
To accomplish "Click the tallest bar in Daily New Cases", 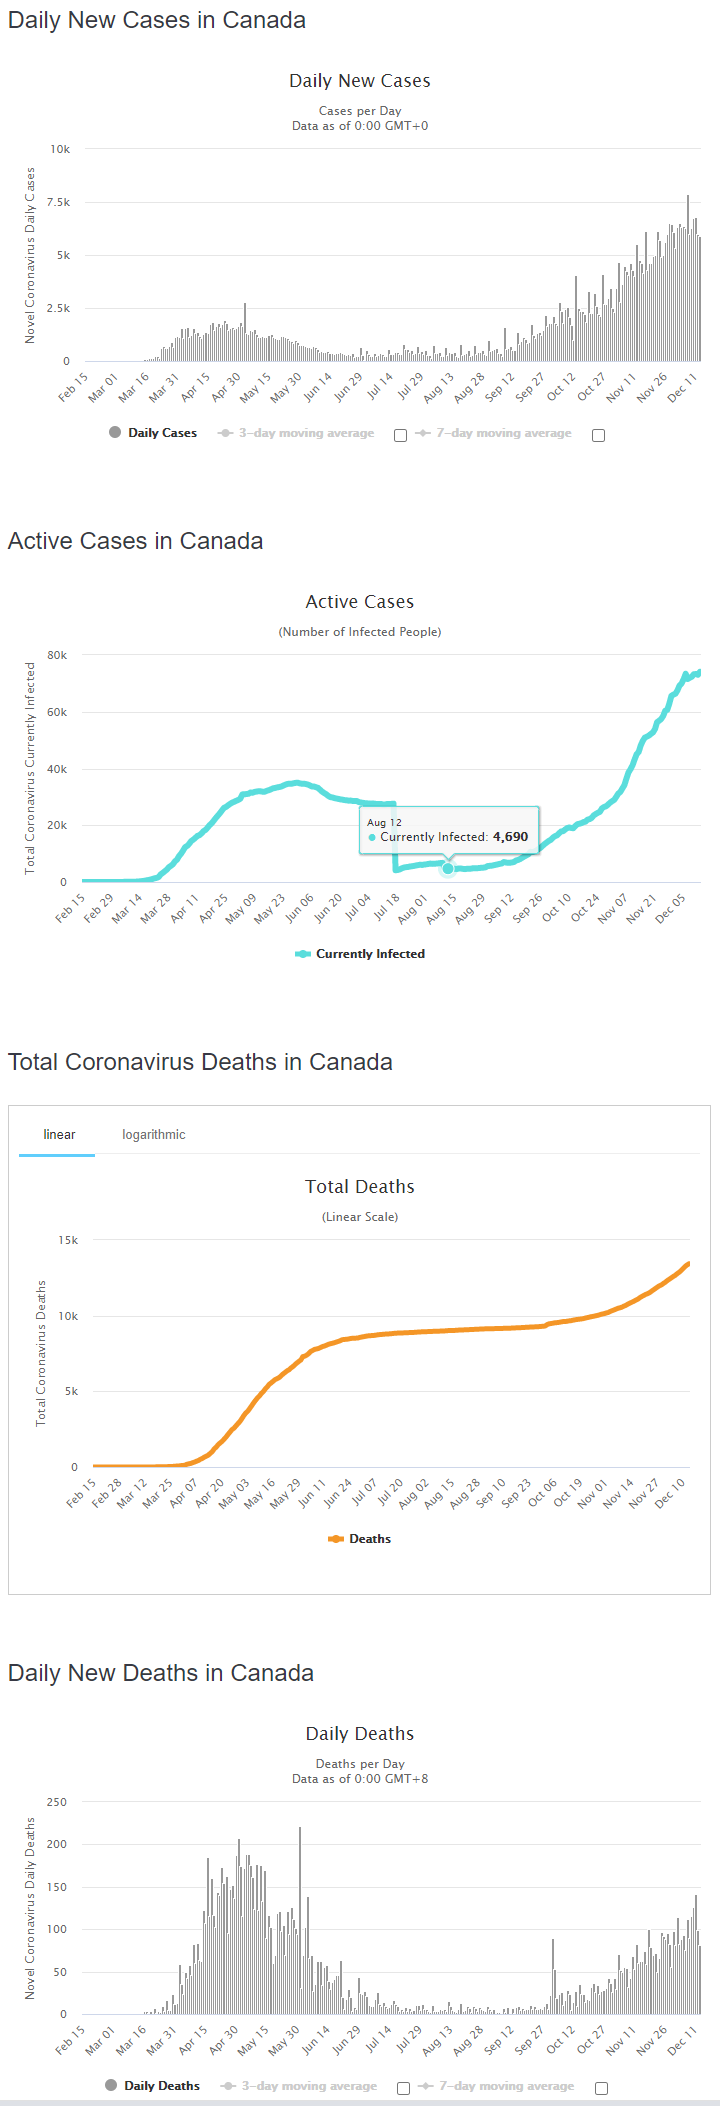I will click(x=688, y=278).
